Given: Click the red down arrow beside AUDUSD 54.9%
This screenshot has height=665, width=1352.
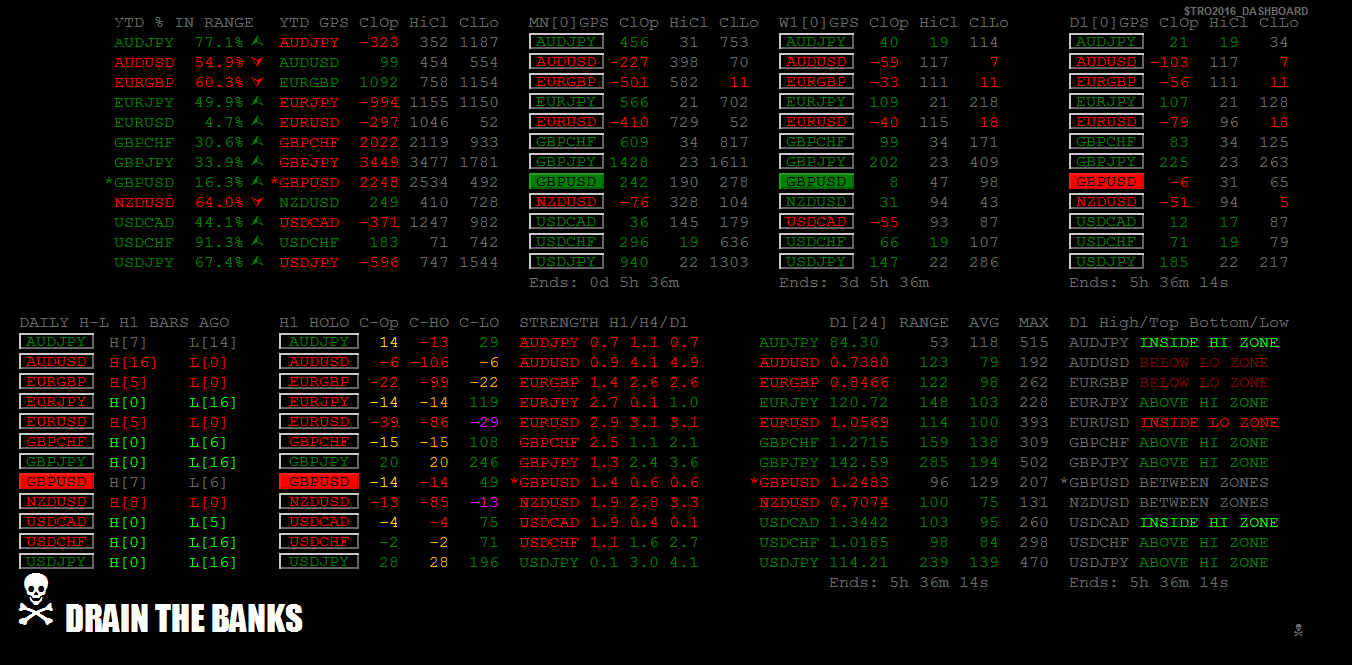Looking at the screenshot, I should pyautogui.click(x=258, y=62).
